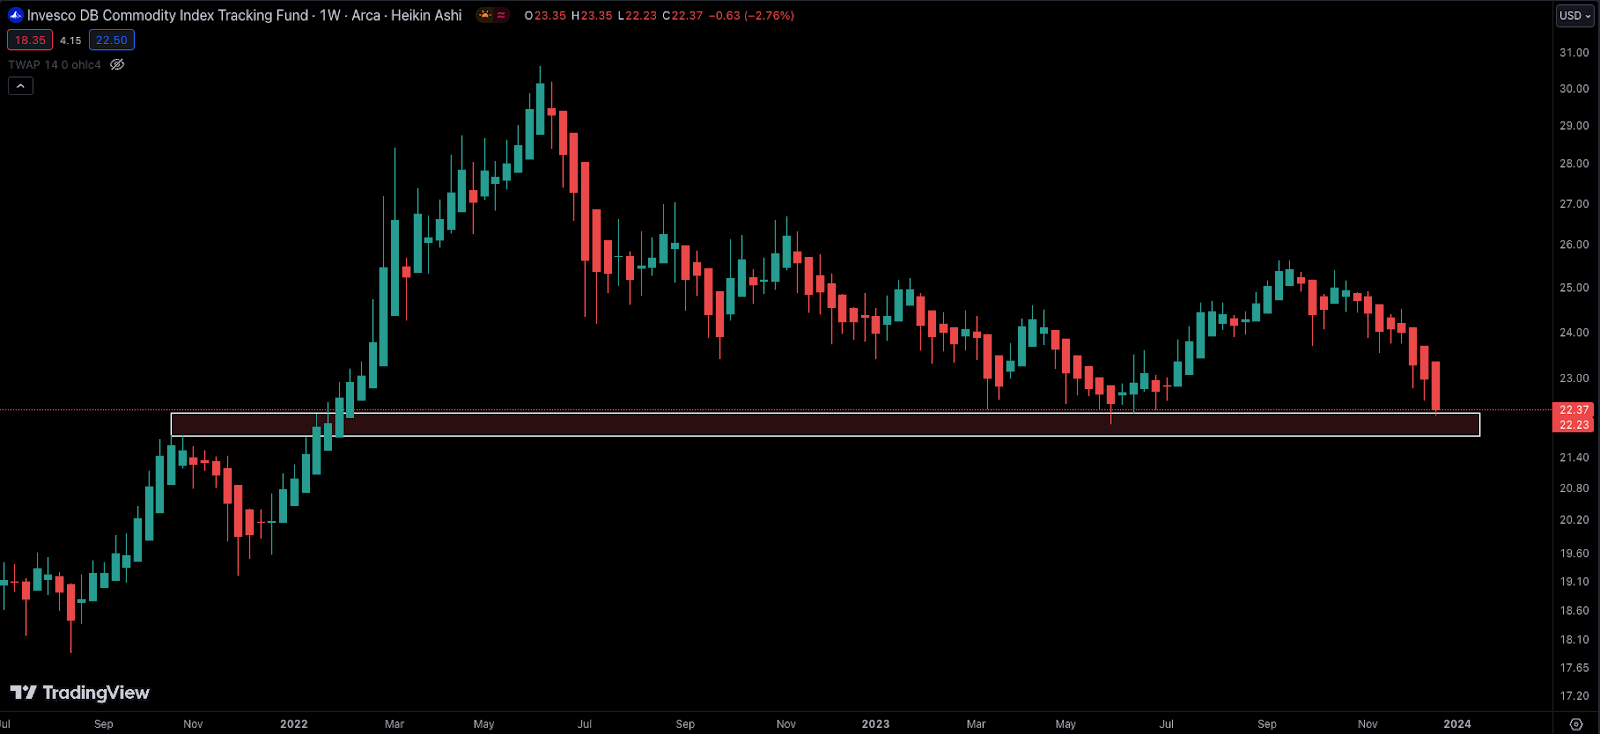The width and height of the screenshot is (1600, 734).
Task: Click the C22.37 close value in header
Action: 683,16
